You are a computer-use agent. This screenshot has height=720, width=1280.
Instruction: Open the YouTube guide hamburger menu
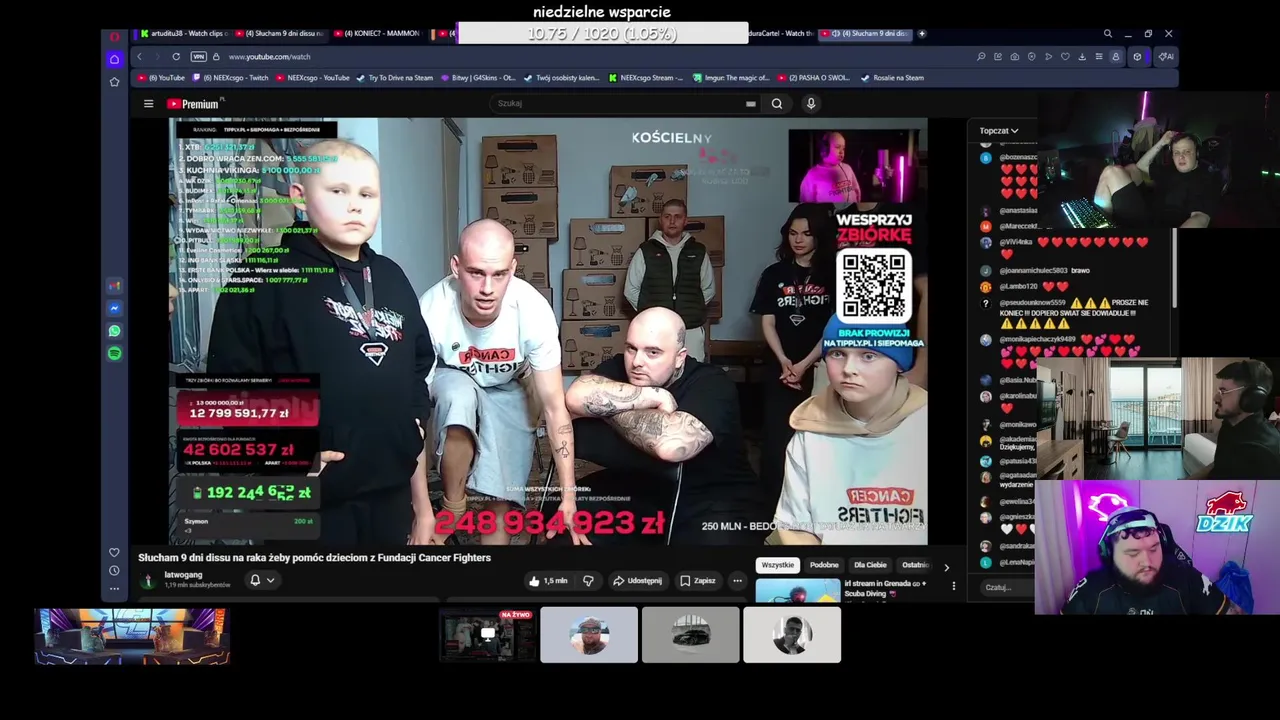148,104
